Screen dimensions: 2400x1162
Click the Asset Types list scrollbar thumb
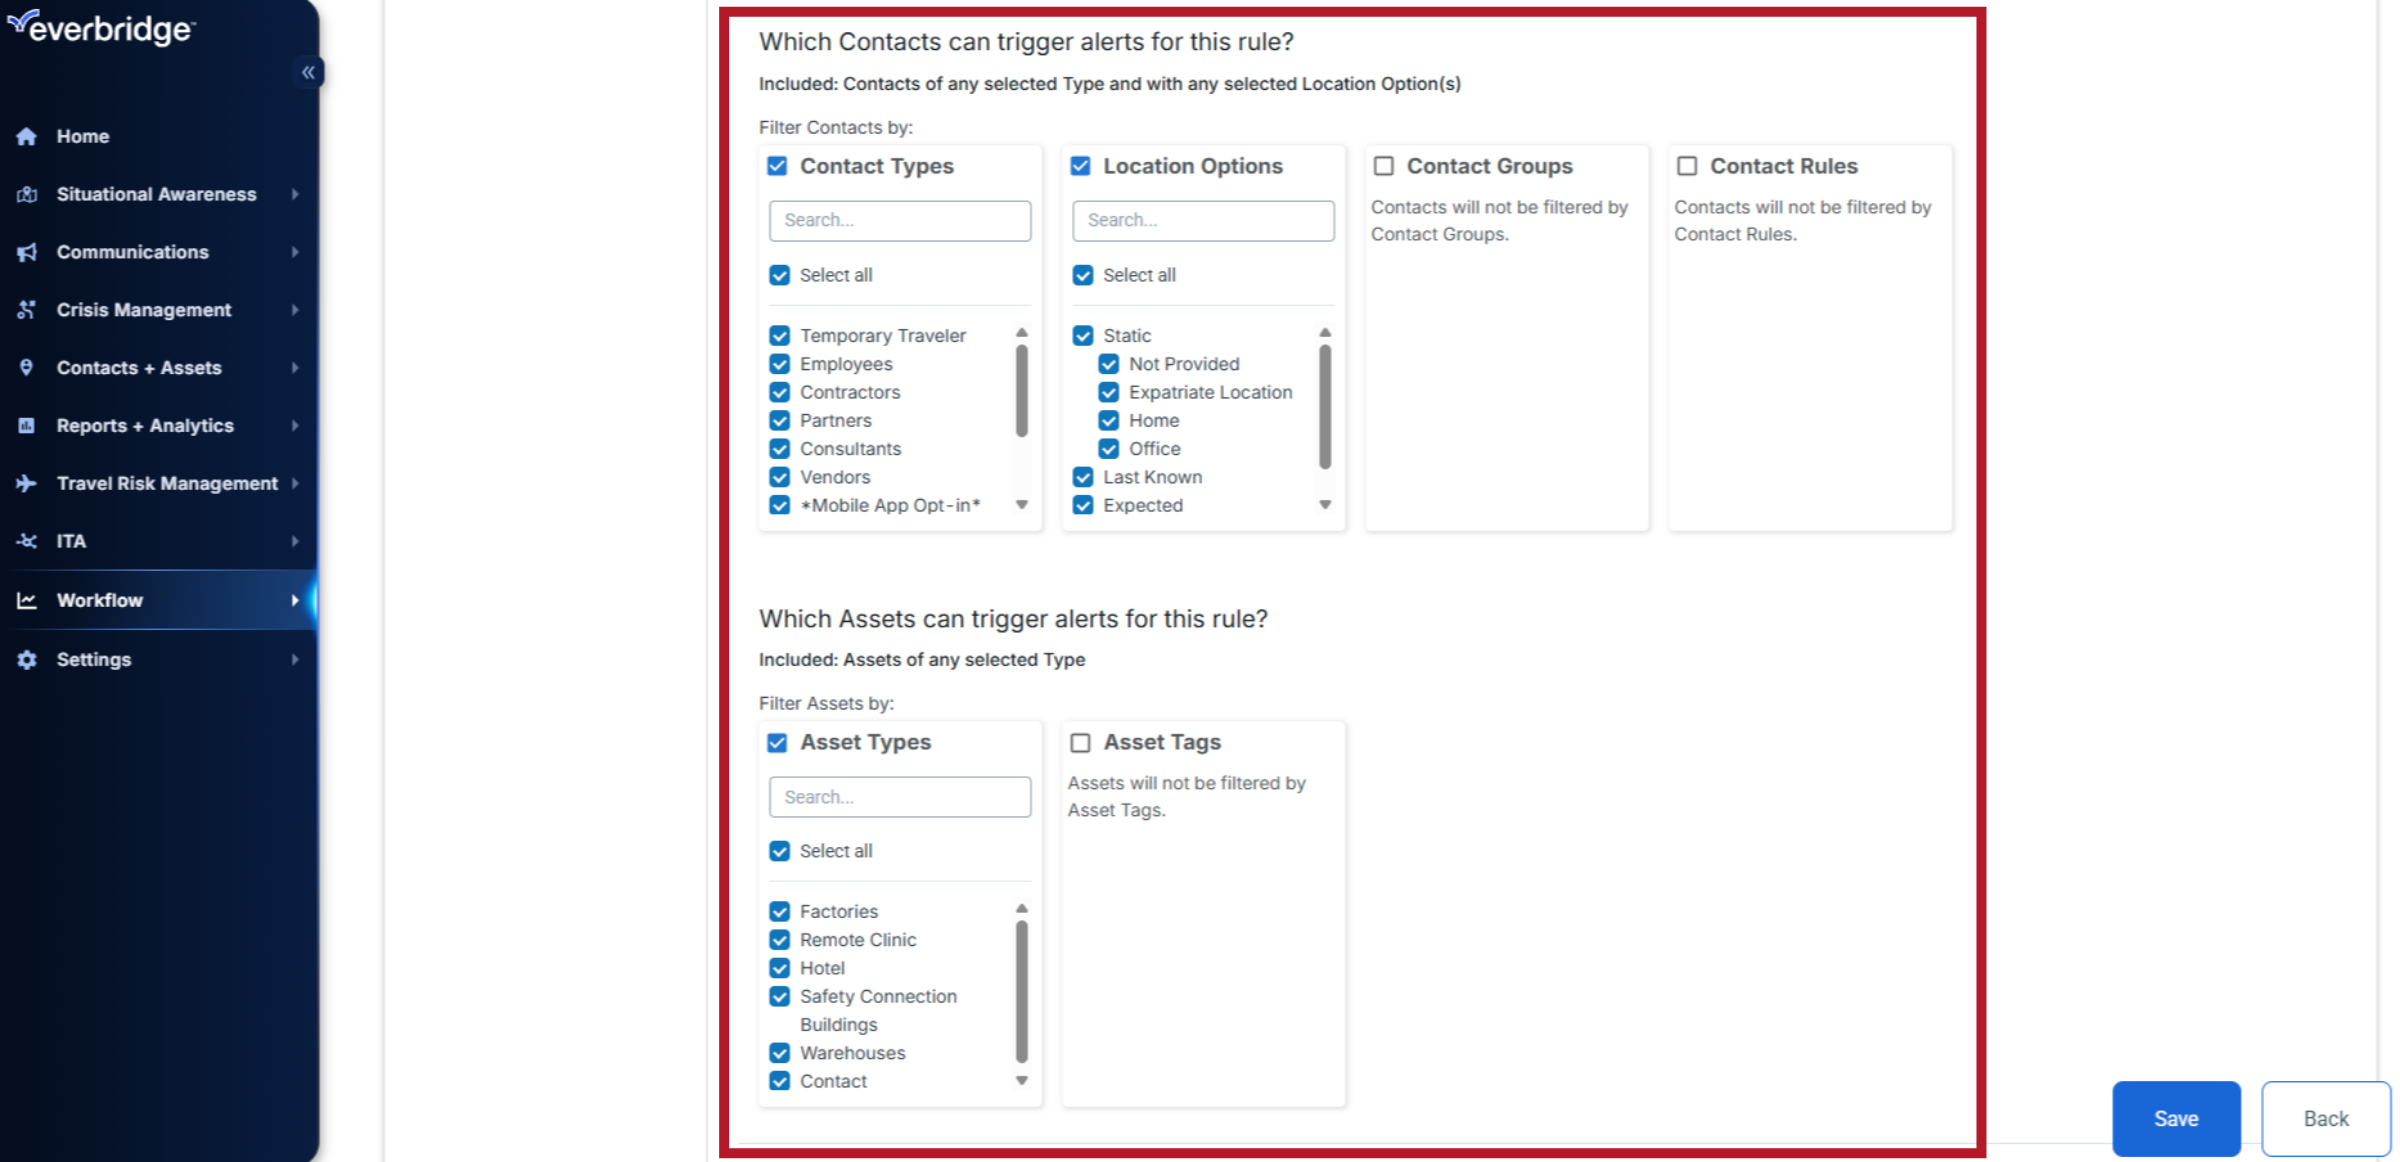(1021, 990)
